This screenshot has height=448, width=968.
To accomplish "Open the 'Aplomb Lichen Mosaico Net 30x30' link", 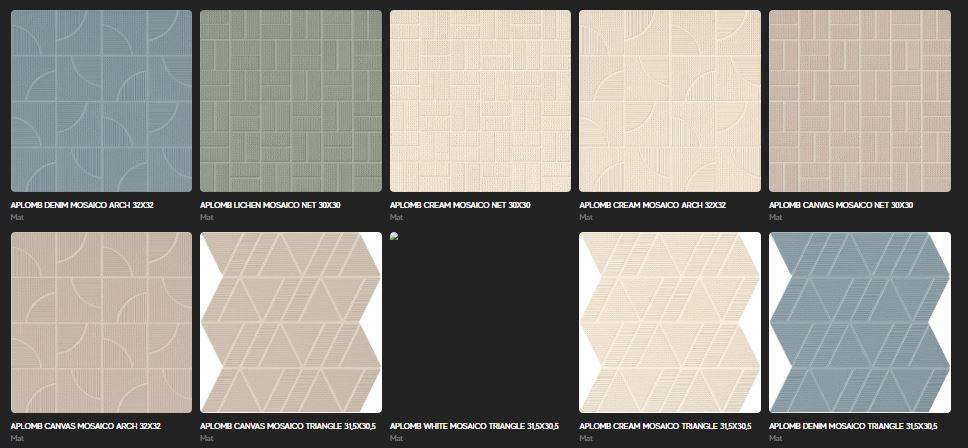I will pos(270,205).
